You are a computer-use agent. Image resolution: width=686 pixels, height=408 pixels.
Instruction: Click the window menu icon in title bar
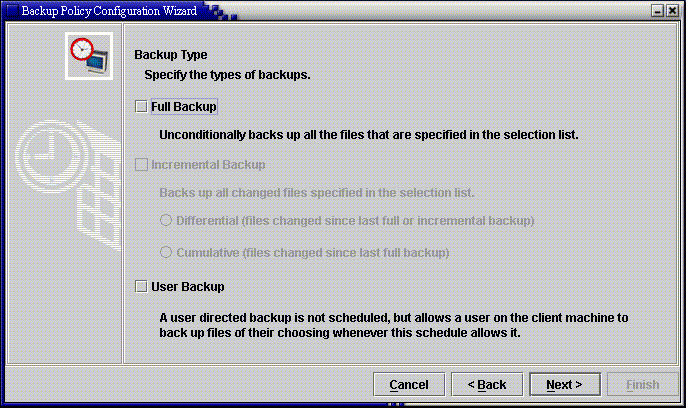pyautogui.click(x=12, y=10)
